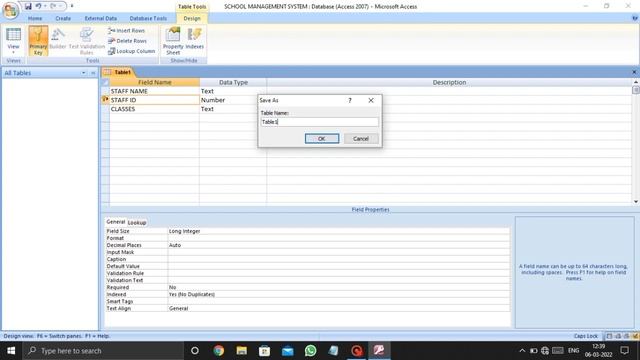Open the Office button menu

tap(11, 10)
